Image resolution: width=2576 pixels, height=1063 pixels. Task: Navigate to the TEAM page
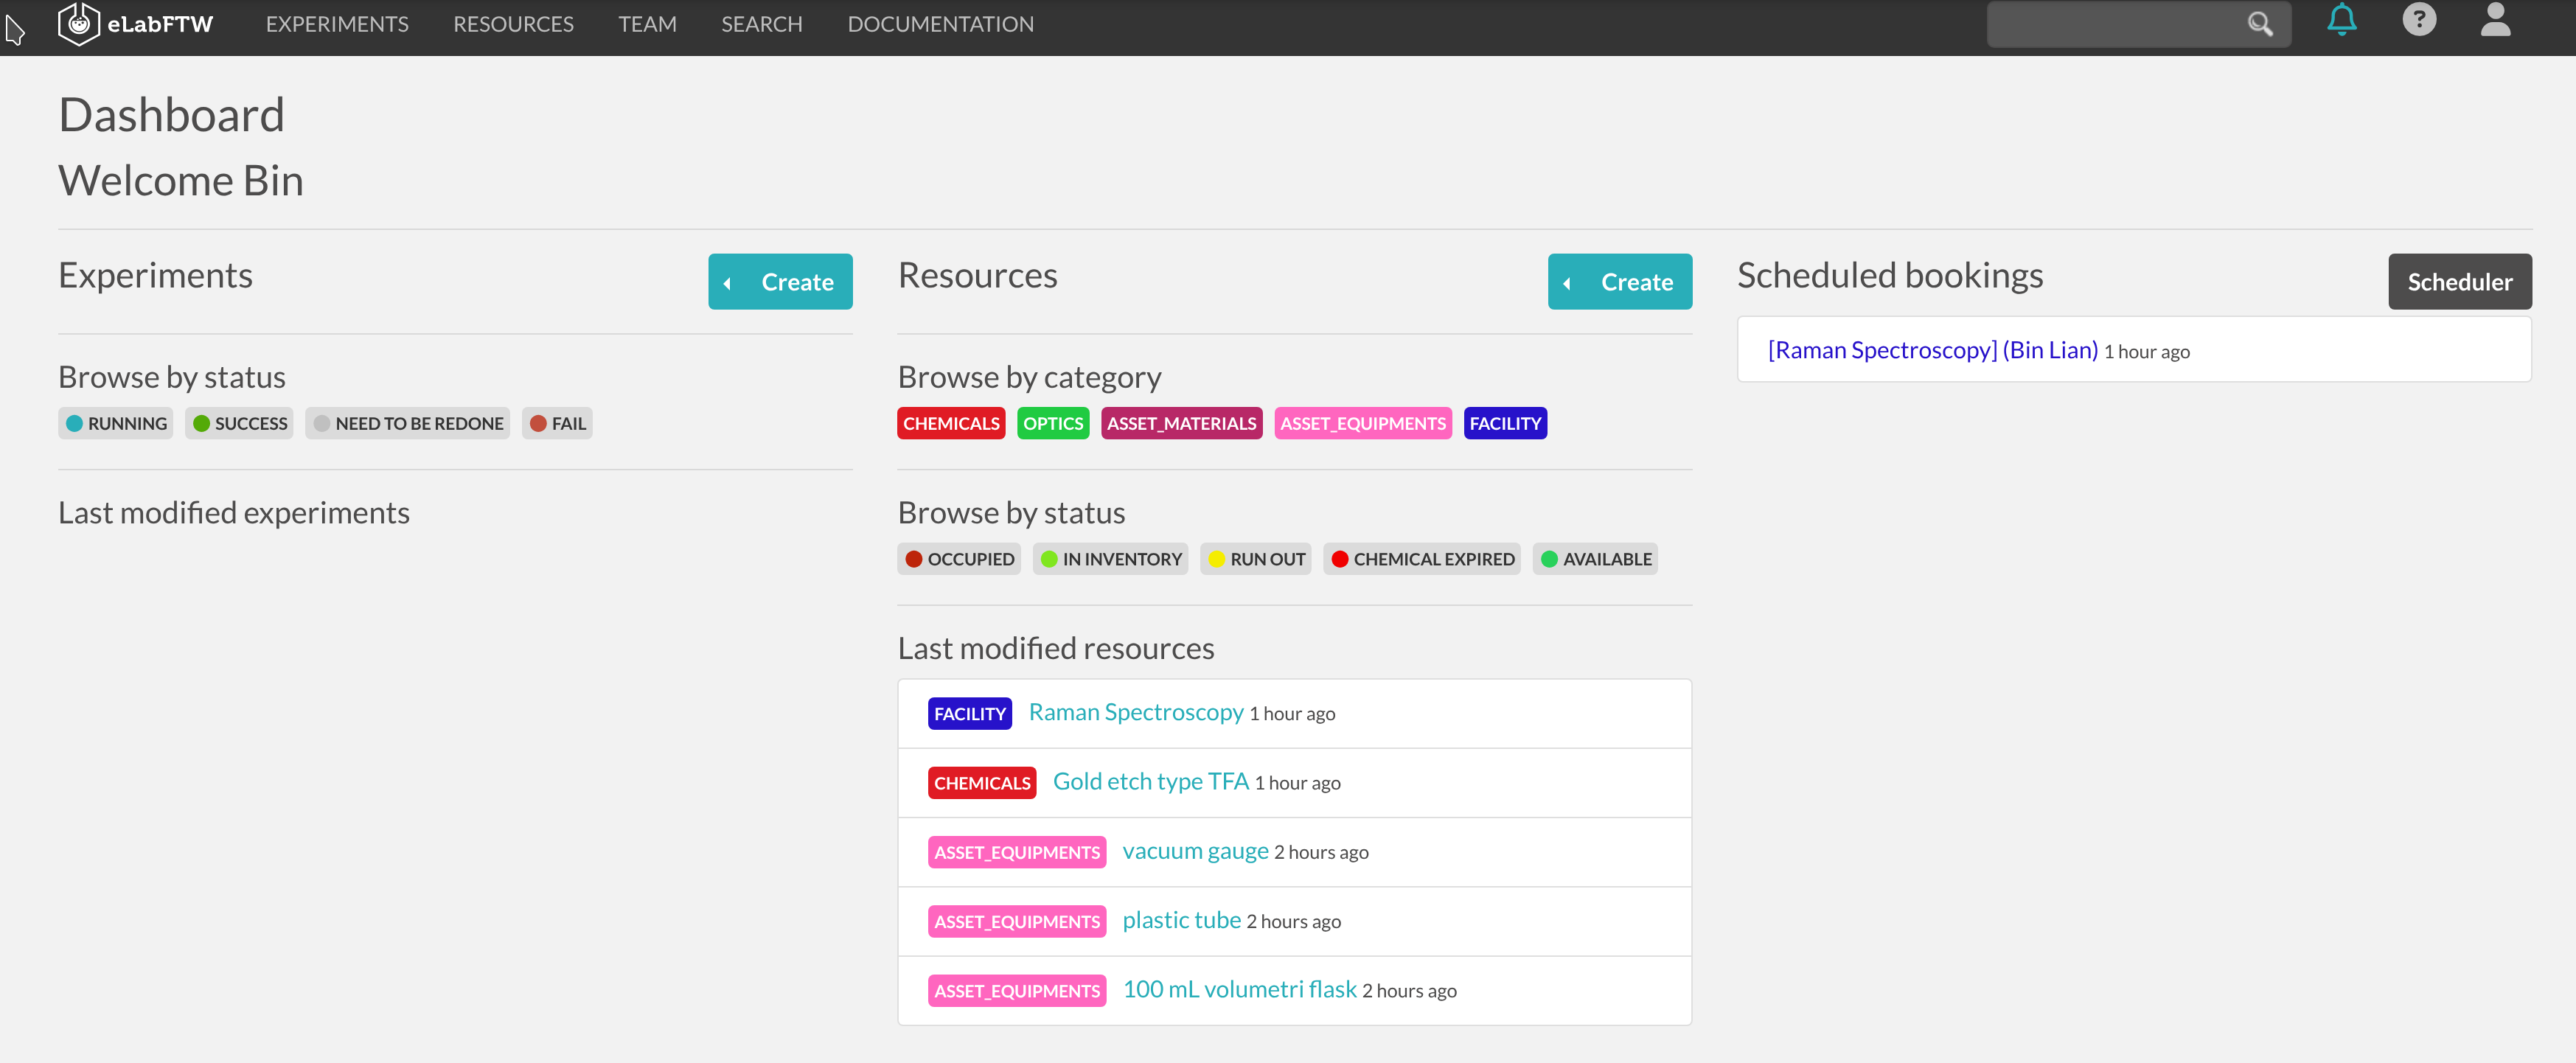(x=647, y=23)
